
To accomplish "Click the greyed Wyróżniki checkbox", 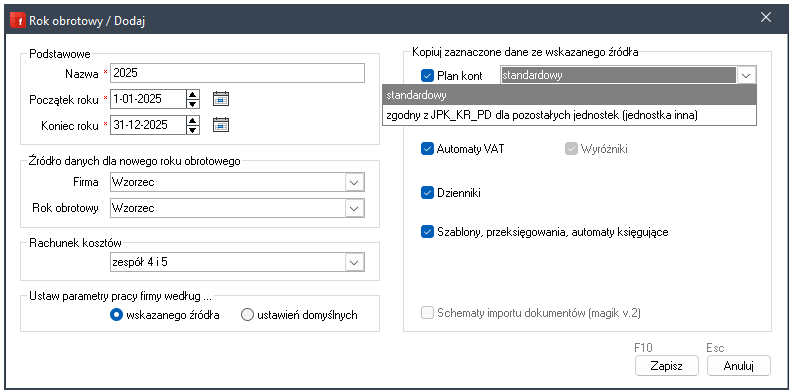I will (571, 149).
